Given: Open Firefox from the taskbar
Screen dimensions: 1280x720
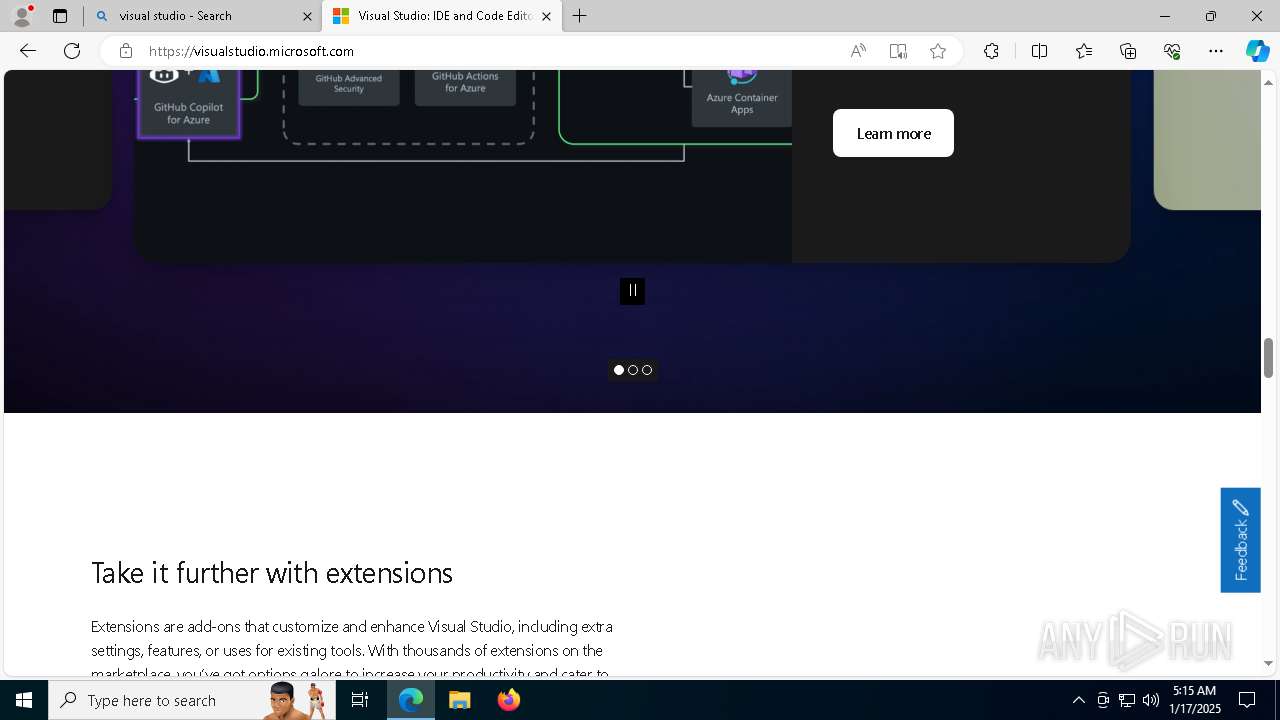Looking at the screenshot, I should [x=508, y=700].
